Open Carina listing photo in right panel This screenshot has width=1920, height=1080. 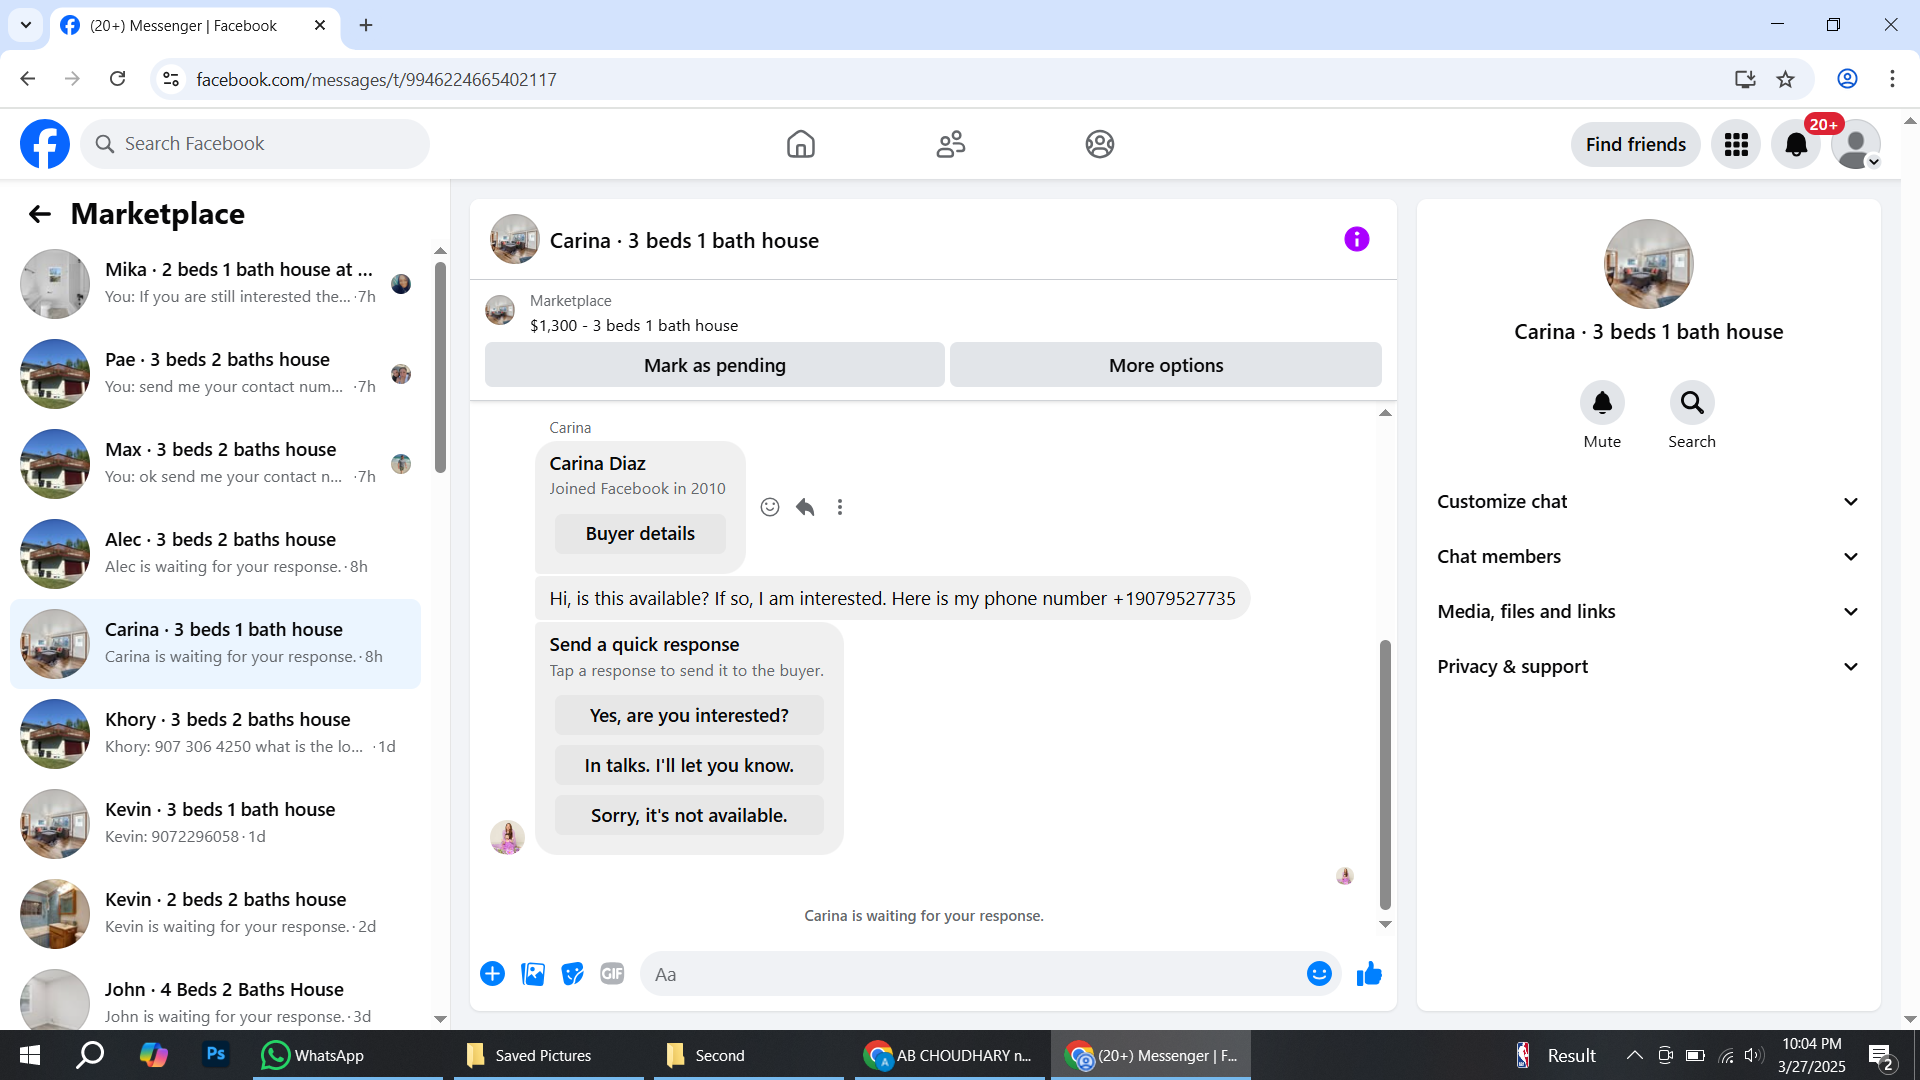[x=1648, y=264]
